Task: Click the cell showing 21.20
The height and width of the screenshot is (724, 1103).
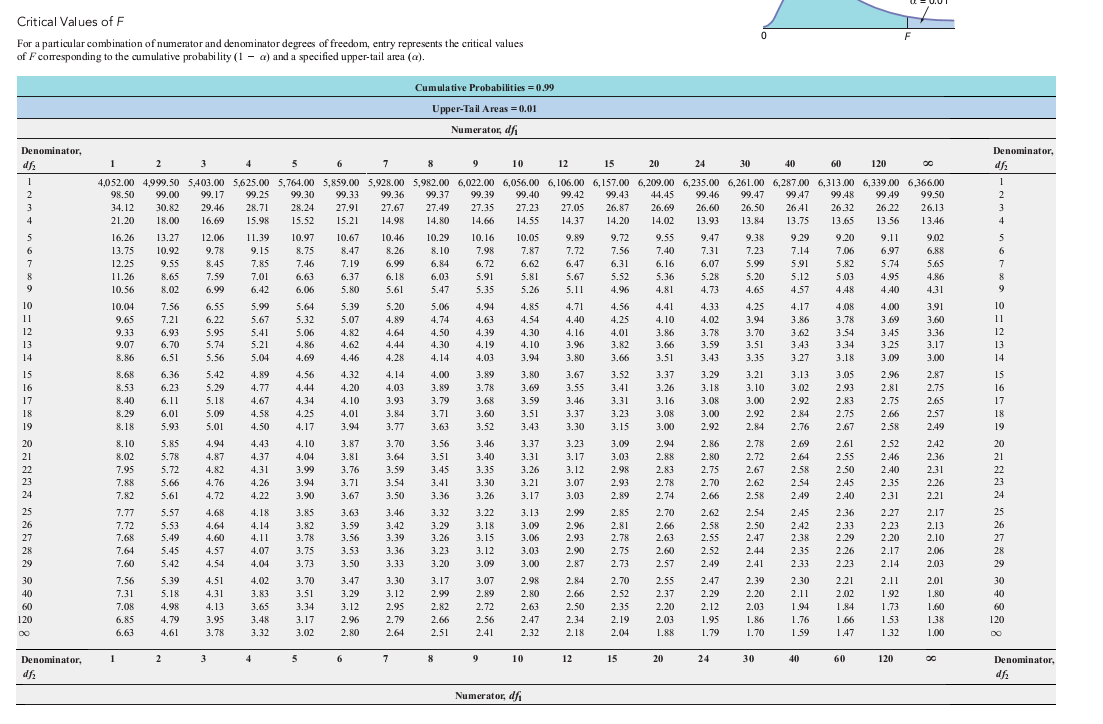Action: click(122, 221)
